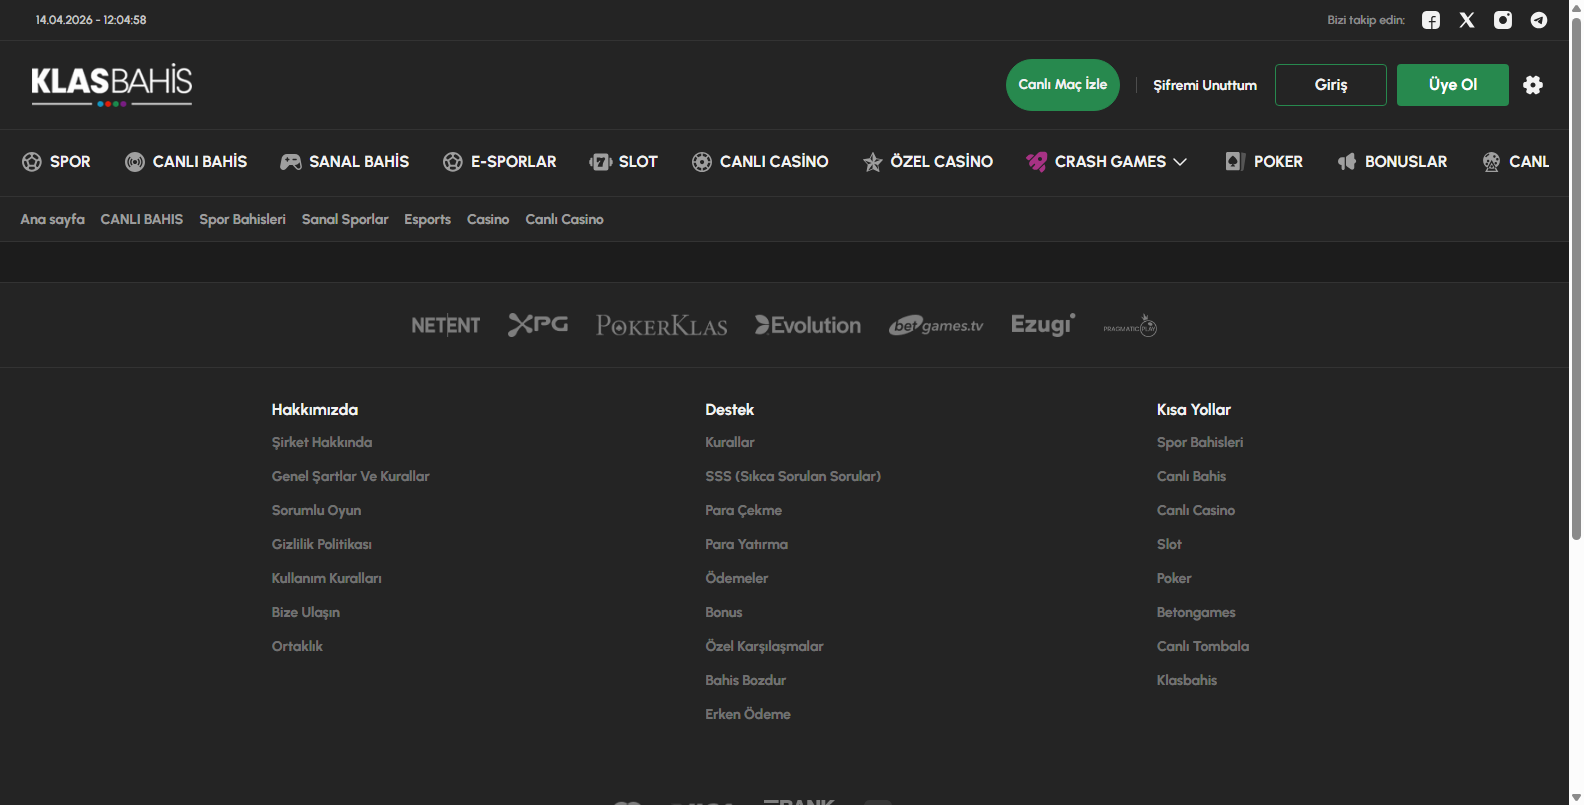Click the POKER card icon
Screen dimensions: 1584x805
tap(1235, 162)
